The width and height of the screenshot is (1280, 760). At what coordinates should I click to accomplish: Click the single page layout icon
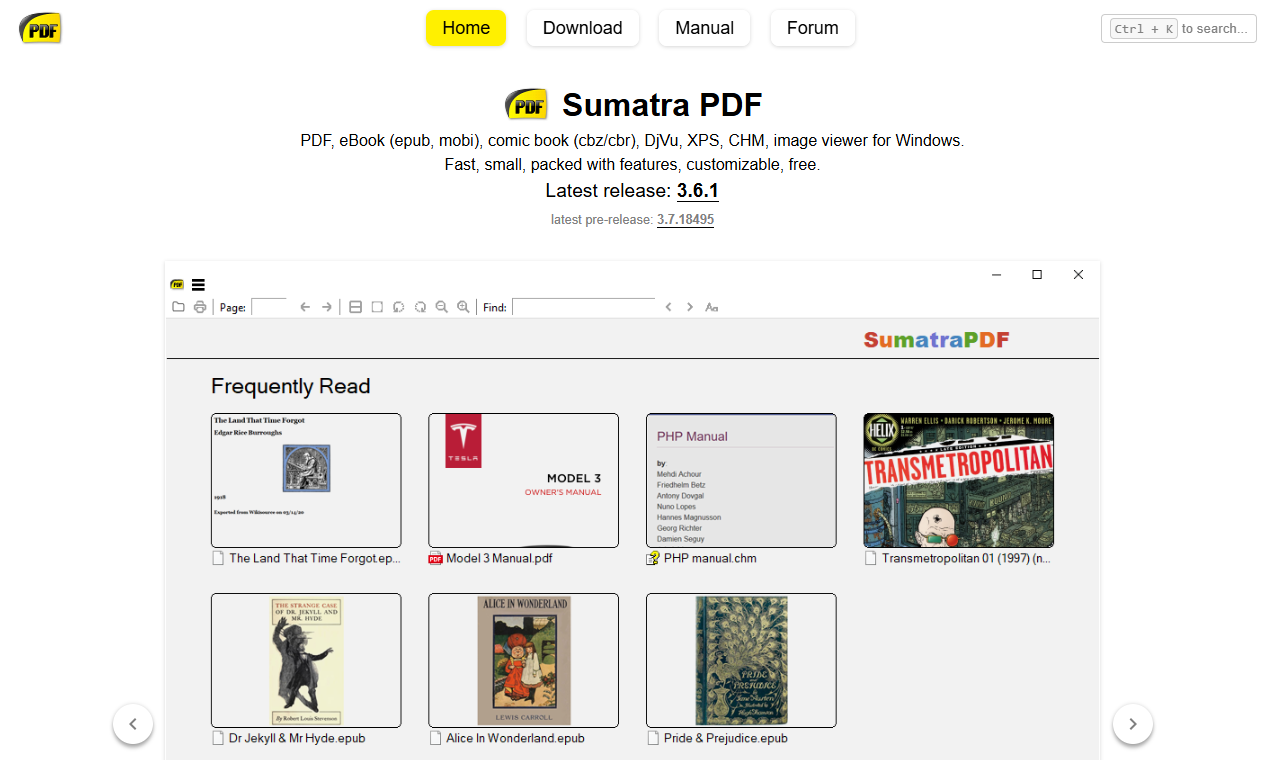tap(377, 307)
